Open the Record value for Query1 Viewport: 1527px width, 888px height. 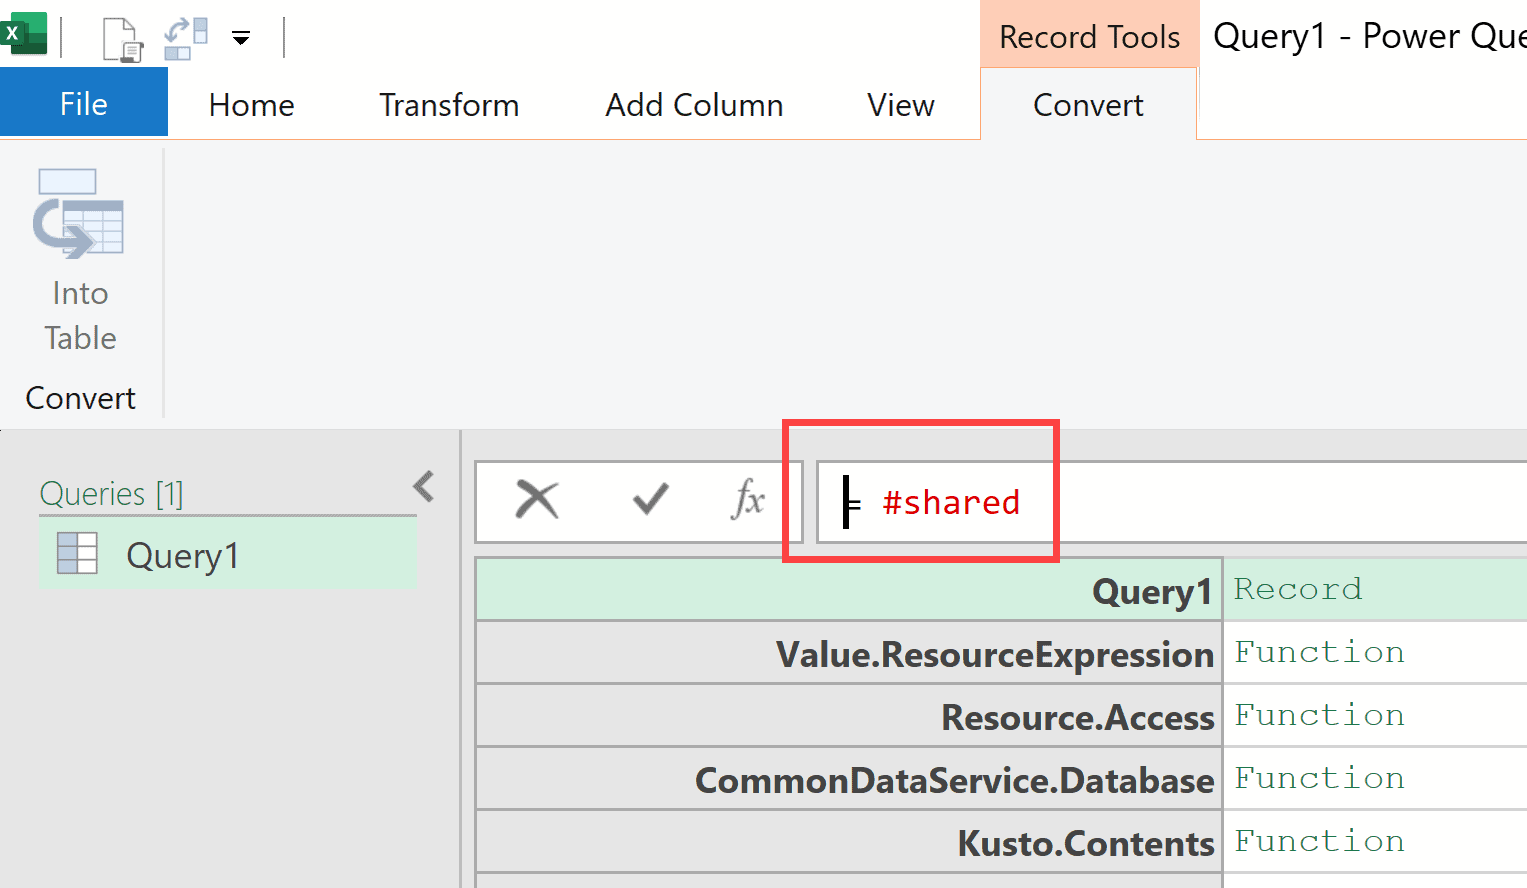click(x=1298, y=589)
